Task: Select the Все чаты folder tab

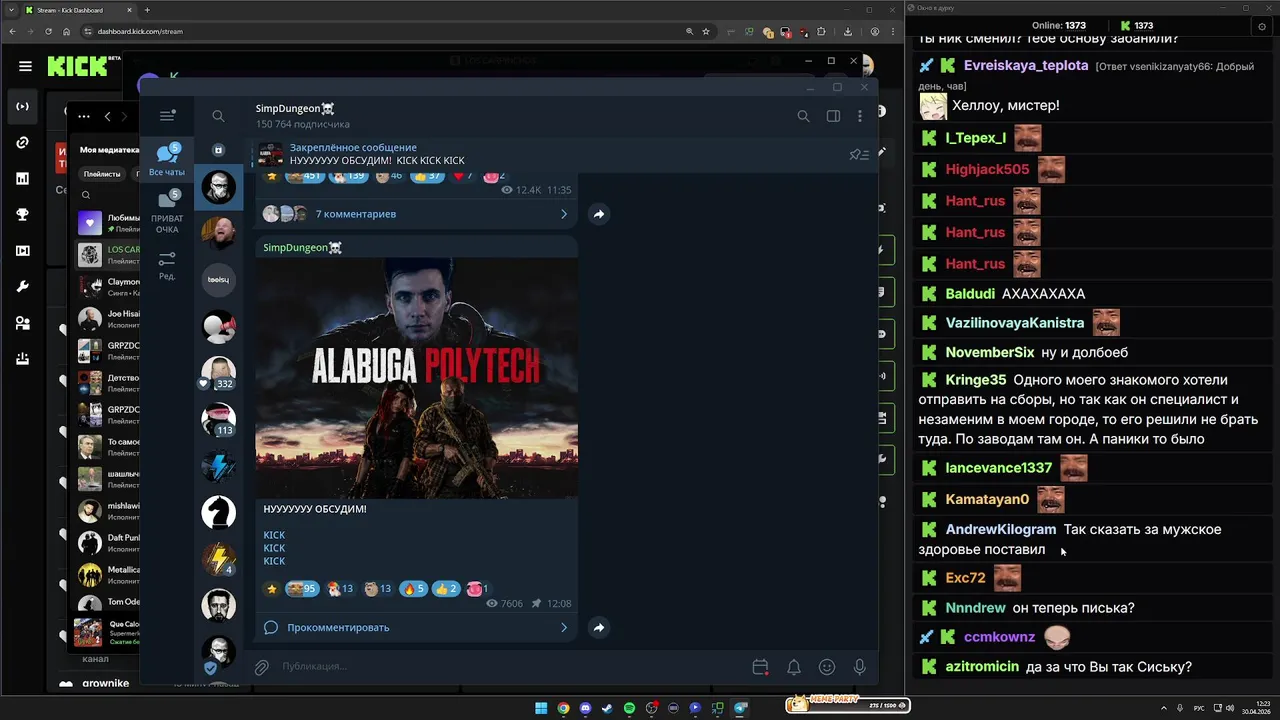Action: [167, 159]
